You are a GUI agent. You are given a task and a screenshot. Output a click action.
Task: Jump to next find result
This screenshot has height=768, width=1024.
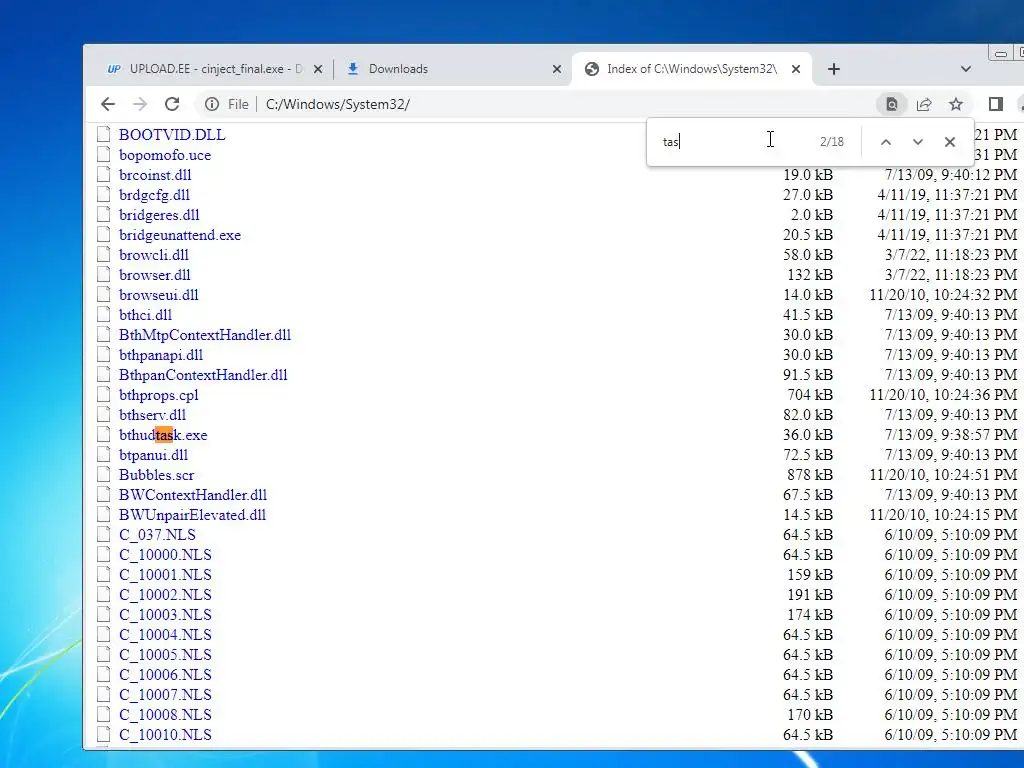point(918,142)
